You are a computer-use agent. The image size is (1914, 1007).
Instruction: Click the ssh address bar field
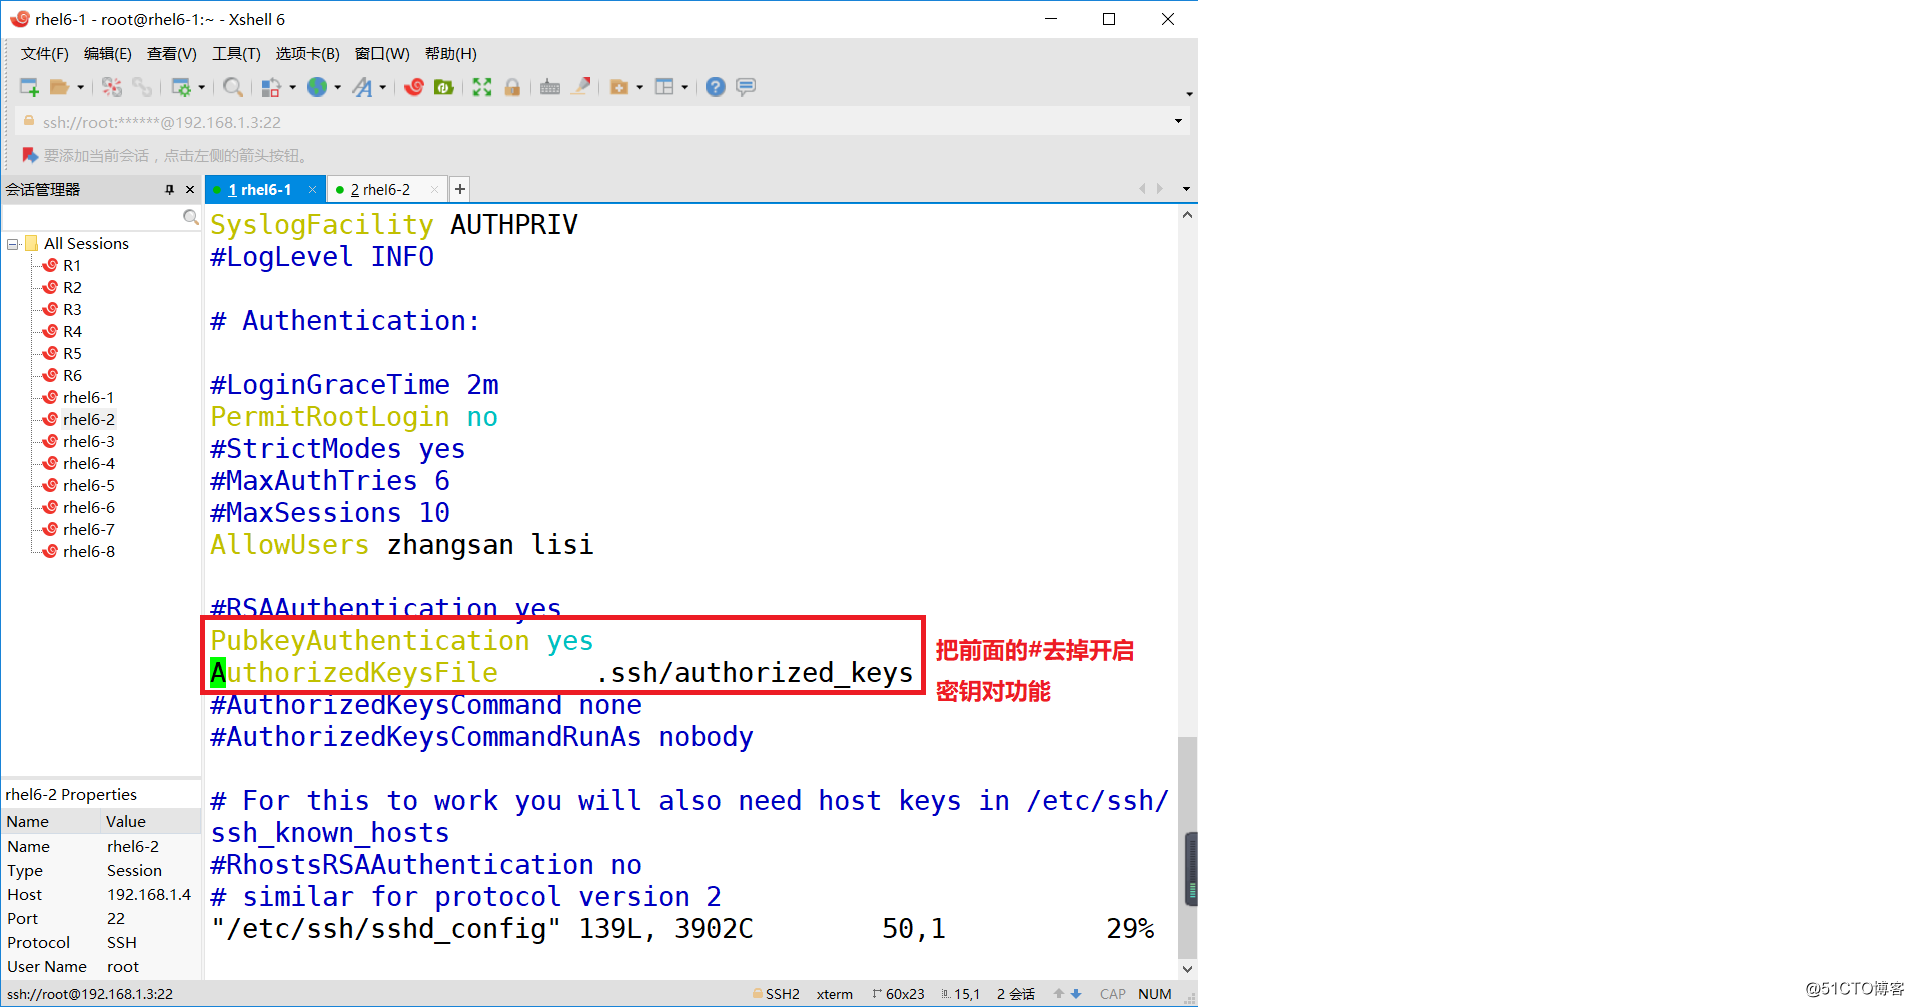tap(600, 122)
